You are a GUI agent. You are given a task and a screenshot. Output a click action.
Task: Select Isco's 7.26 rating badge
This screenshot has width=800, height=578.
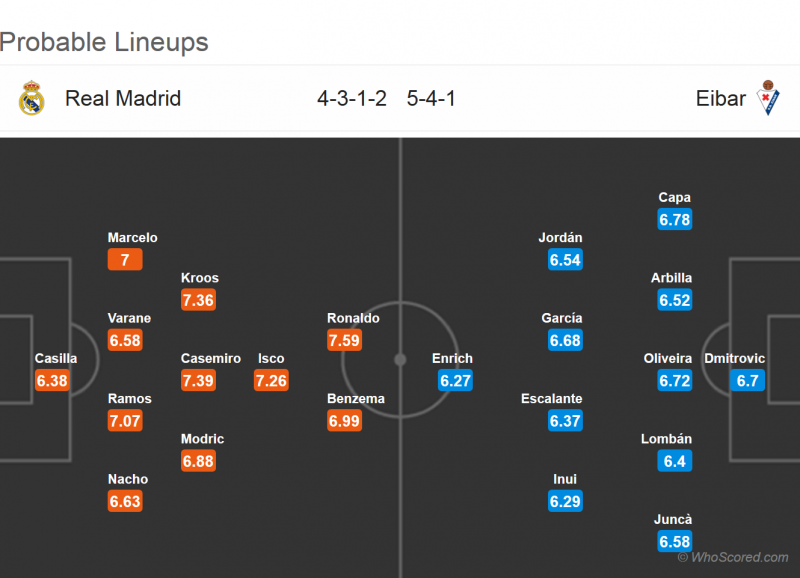pyautogui.click(x=271, y=380)
